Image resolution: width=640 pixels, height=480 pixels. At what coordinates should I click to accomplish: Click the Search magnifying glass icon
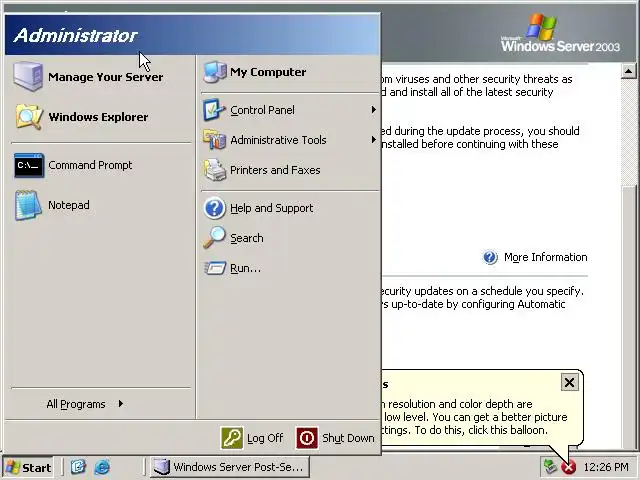click(214, 238)
